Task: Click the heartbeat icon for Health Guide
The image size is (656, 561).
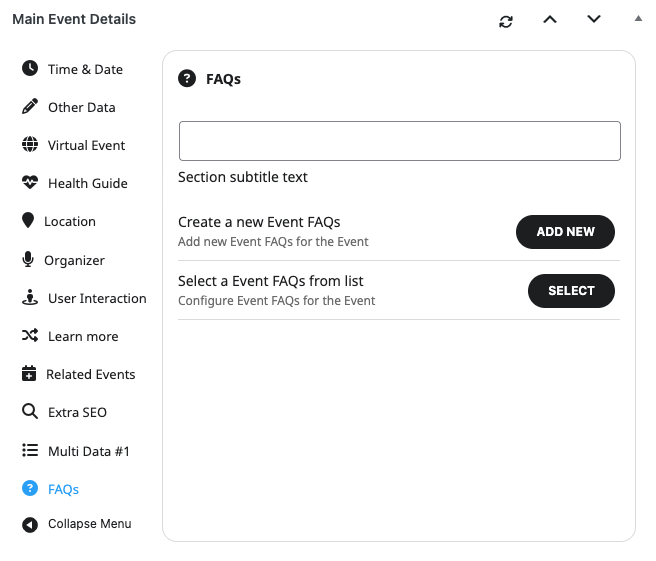Action: [x=30, y=183]
